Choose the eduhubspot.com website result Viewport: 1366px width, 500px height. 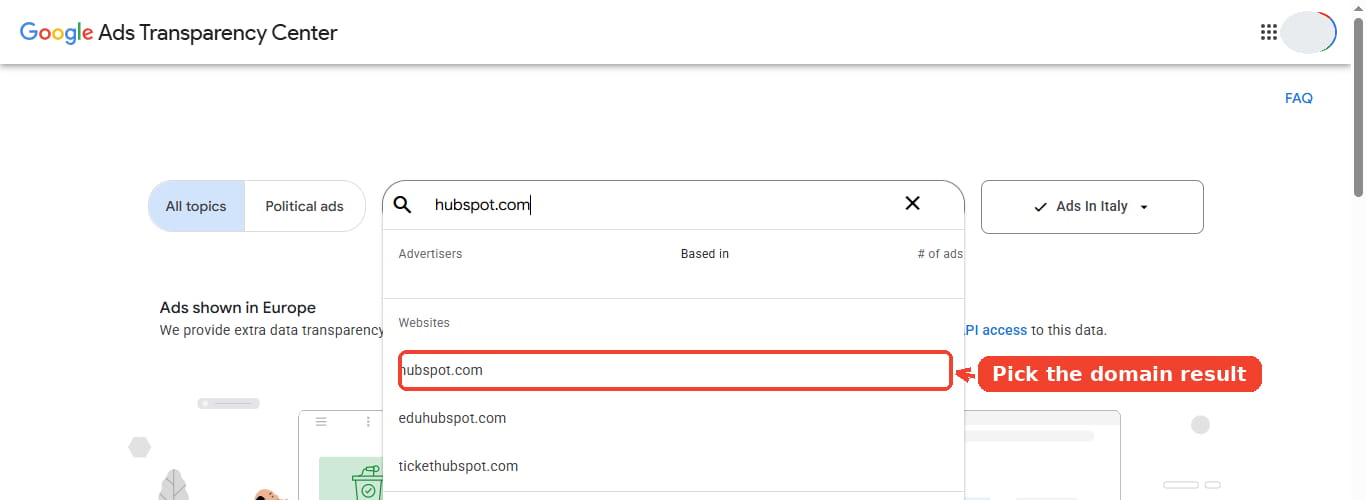tap(674, 418)
